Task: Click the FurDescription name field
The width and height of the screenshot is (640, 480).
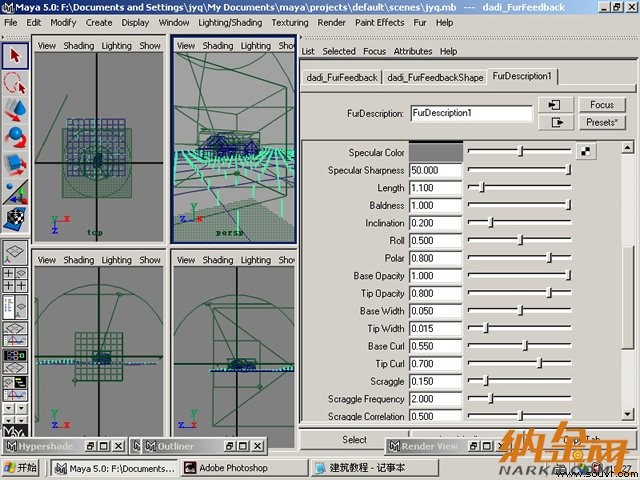Action: tap(471, 113)
